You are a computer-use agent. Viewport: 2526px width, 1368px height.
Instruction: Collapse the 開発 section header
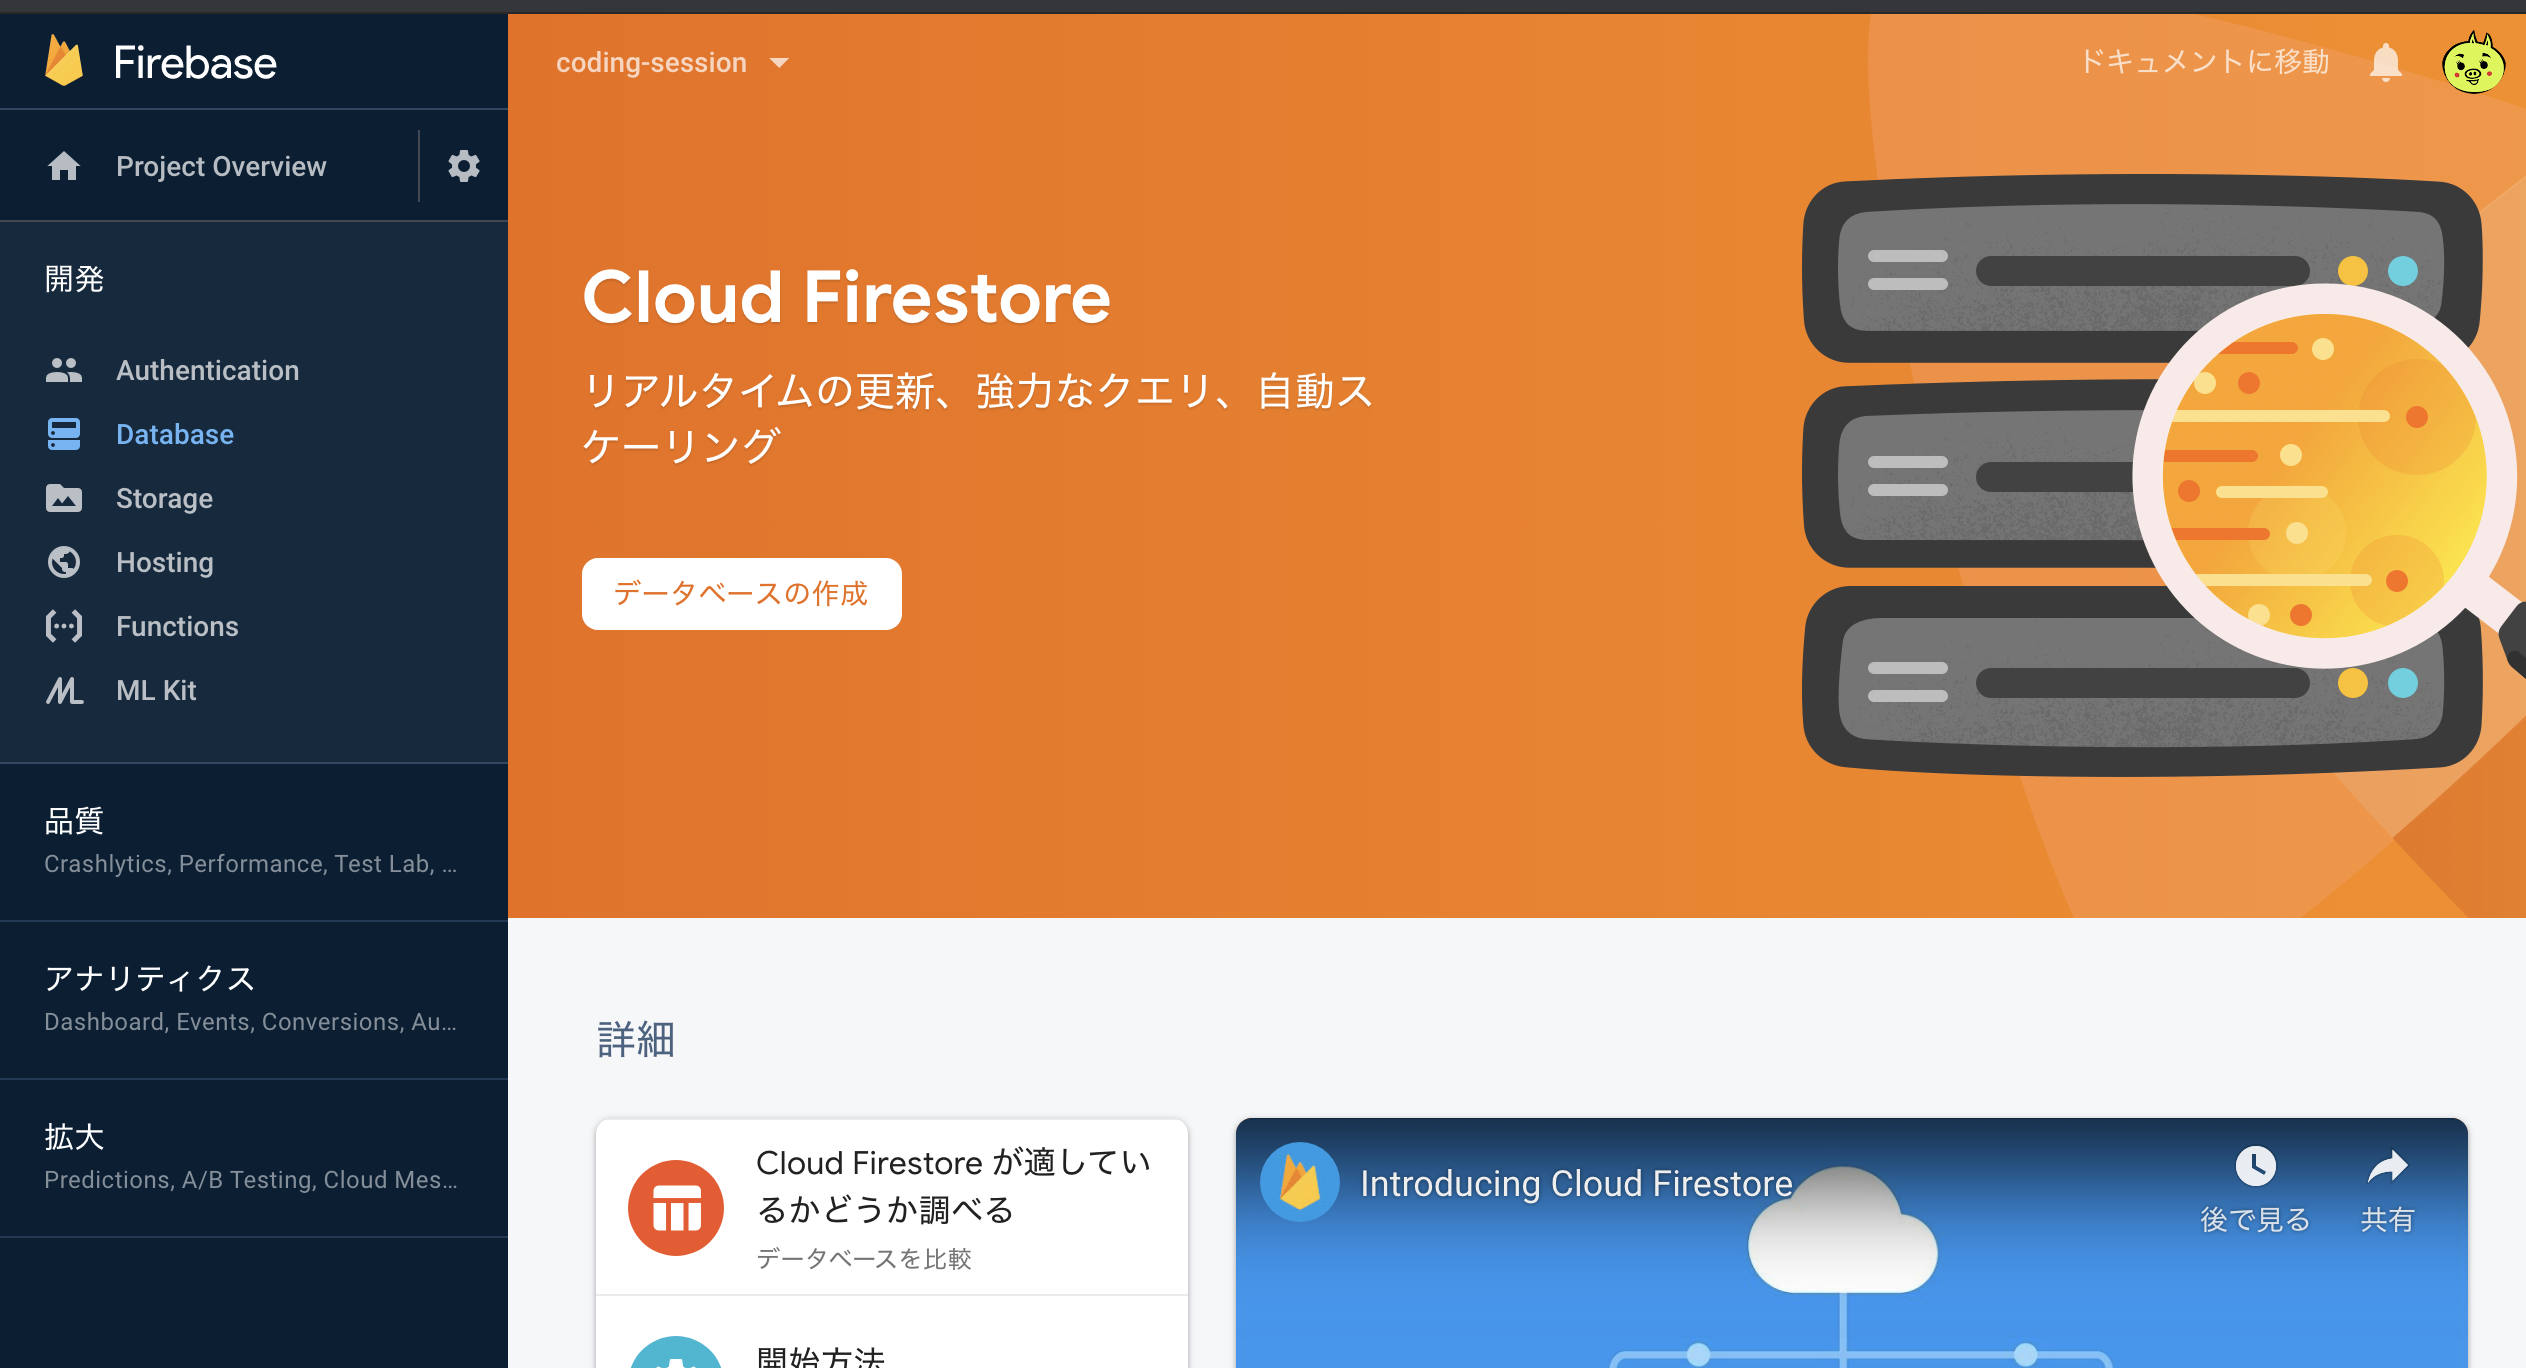tap(74, 279)
